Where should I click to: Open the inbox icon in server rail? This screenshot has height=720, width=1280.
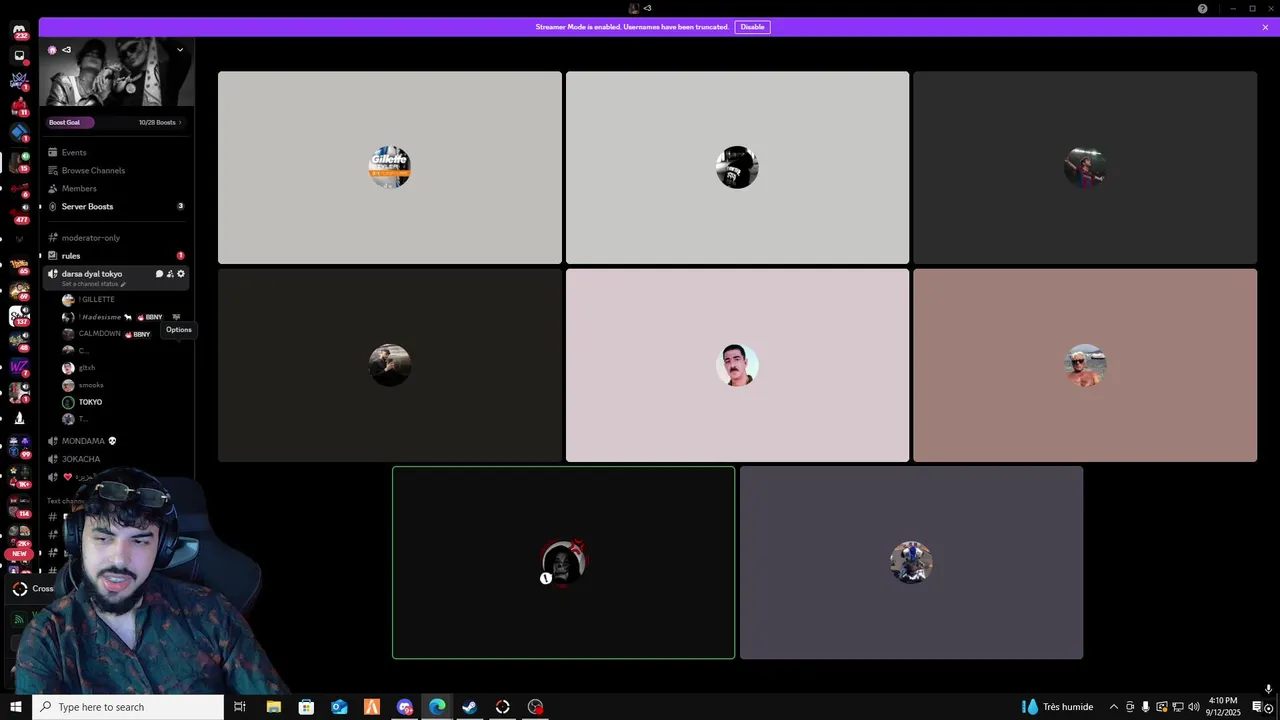tap(19, 56)
